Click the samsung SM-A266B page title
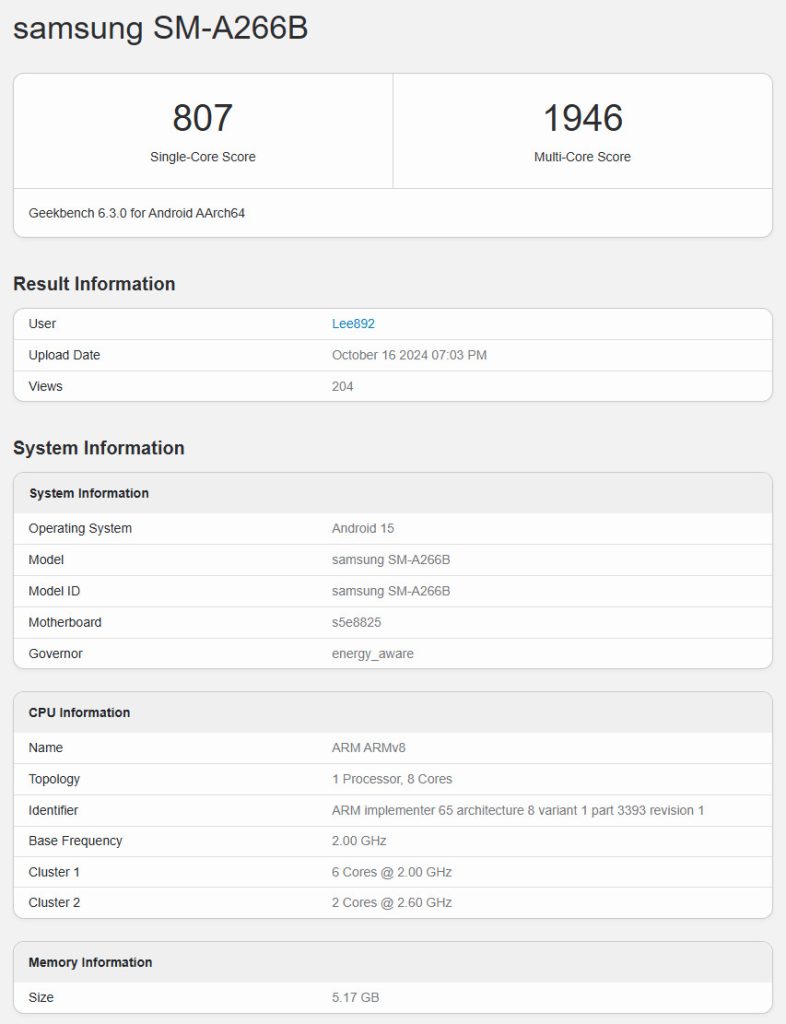Screen dimensions: 786x1024 pyautogui.click(x=160, y=29)
